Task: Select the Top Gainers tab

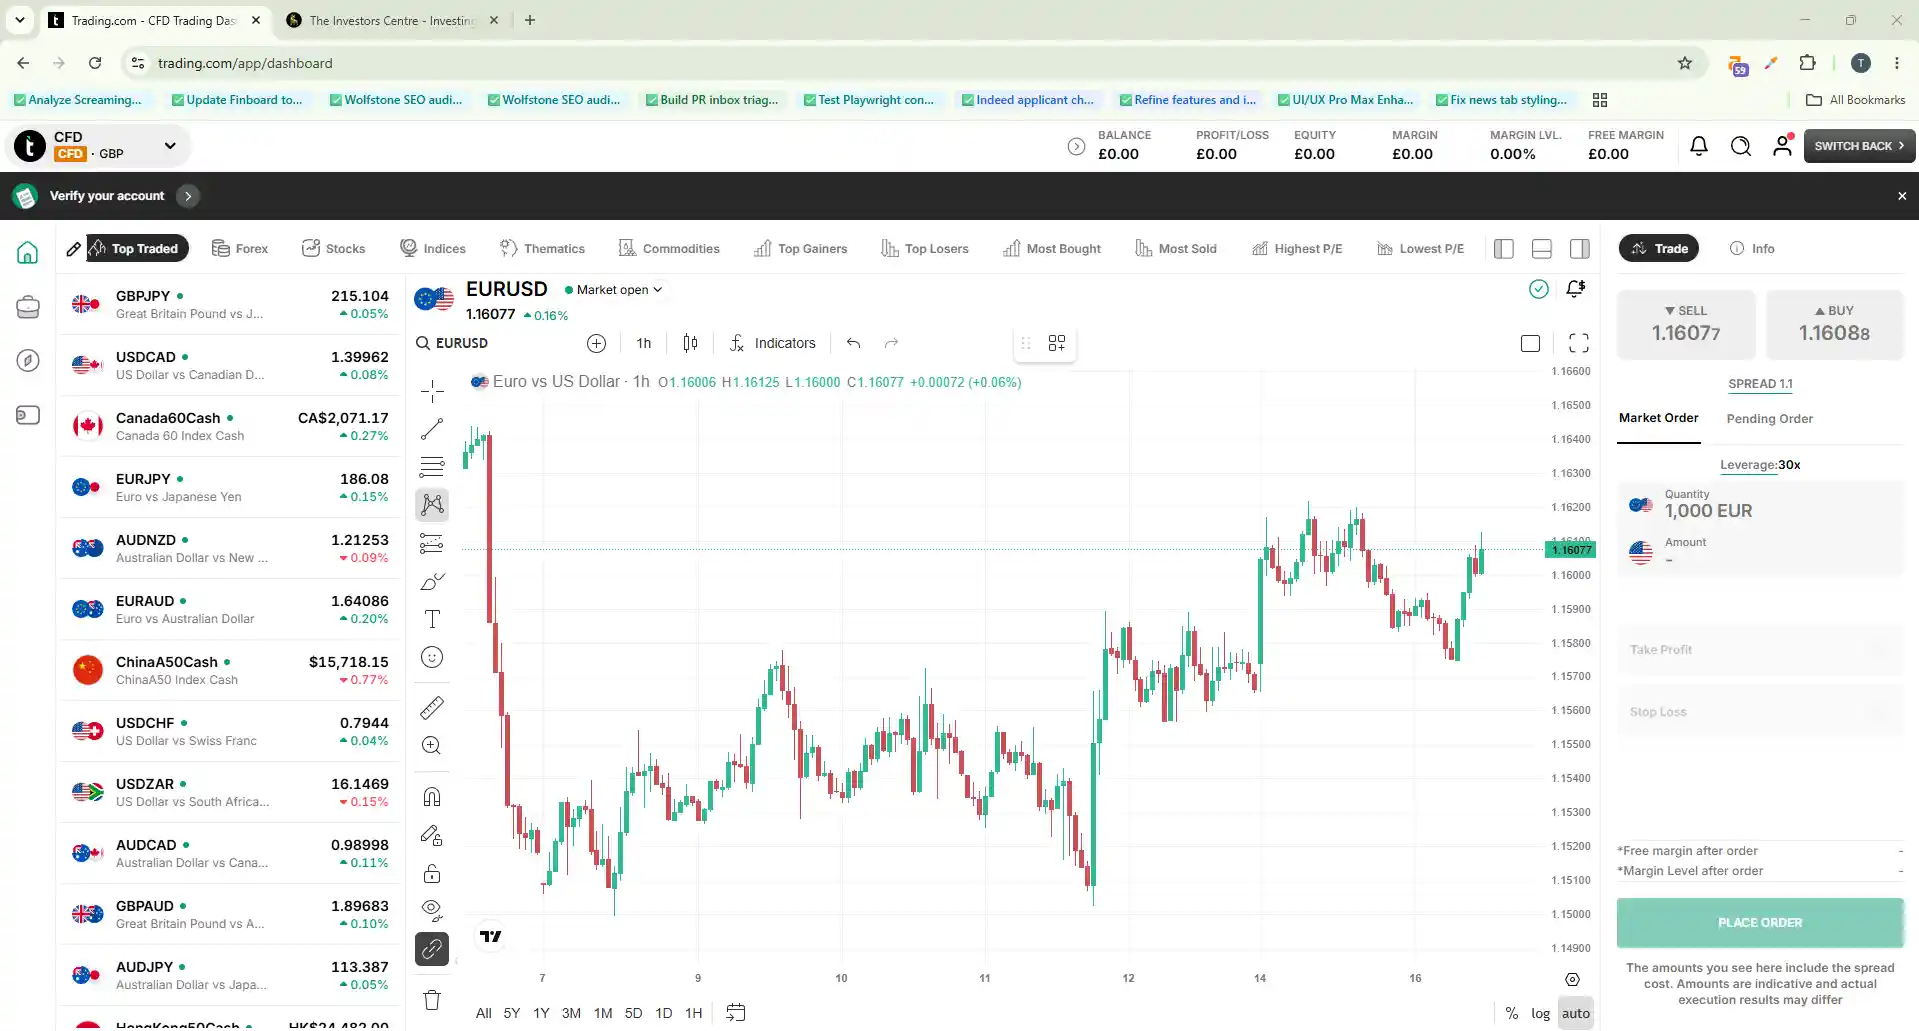Action: 800,249
